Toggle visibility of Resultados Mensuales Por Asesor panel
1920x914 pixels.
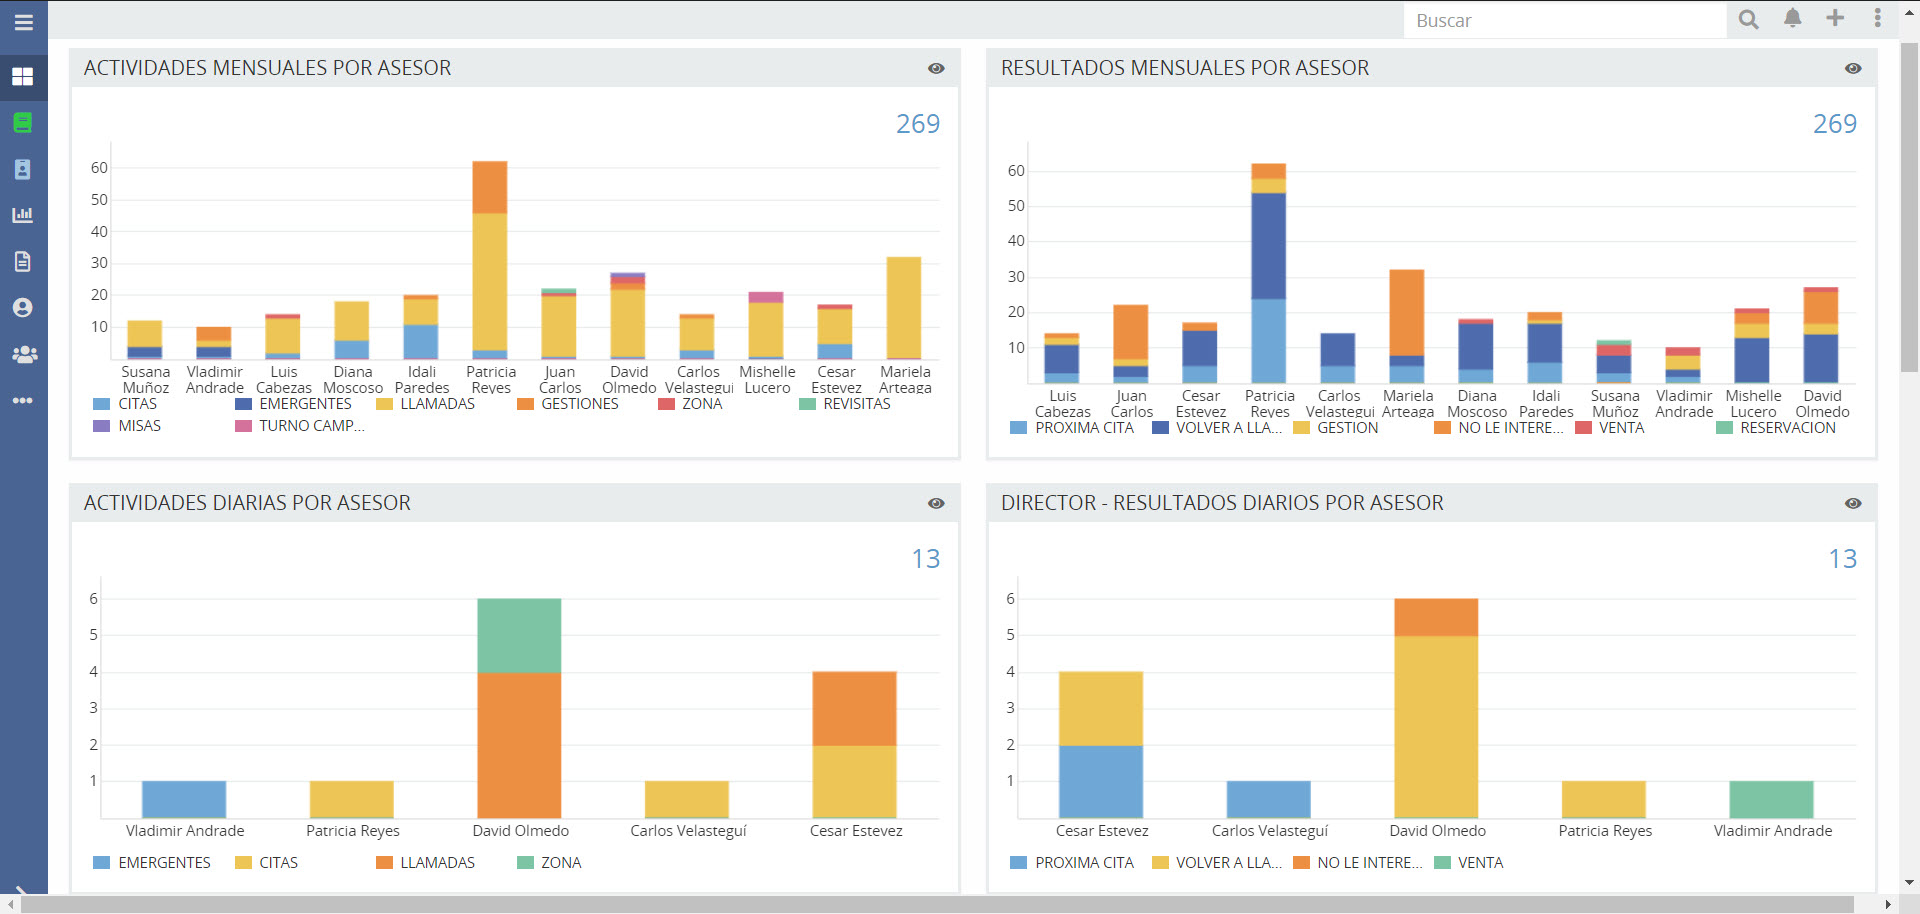(1852, 68)
